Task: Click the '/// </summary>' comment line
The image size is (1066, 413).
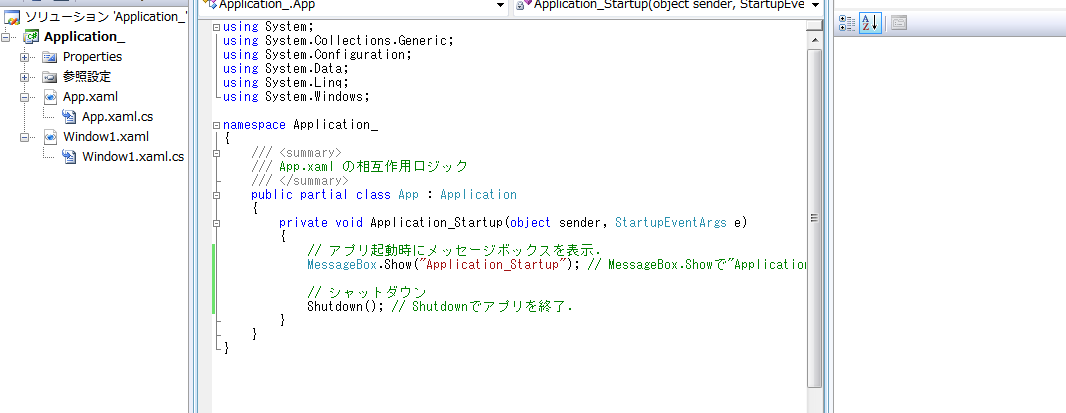Action: point(299,180)
